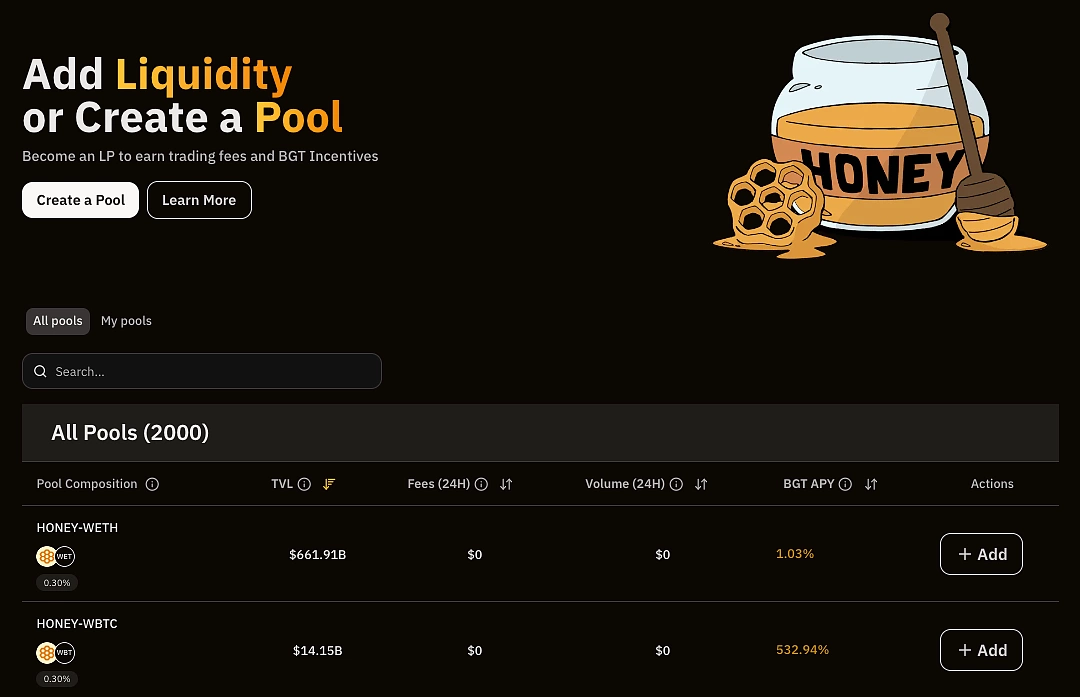This screenshot has width=1080, height=697.
Task: Add liquidity to HONEY-WETH pool
Action: click(981, 554)
